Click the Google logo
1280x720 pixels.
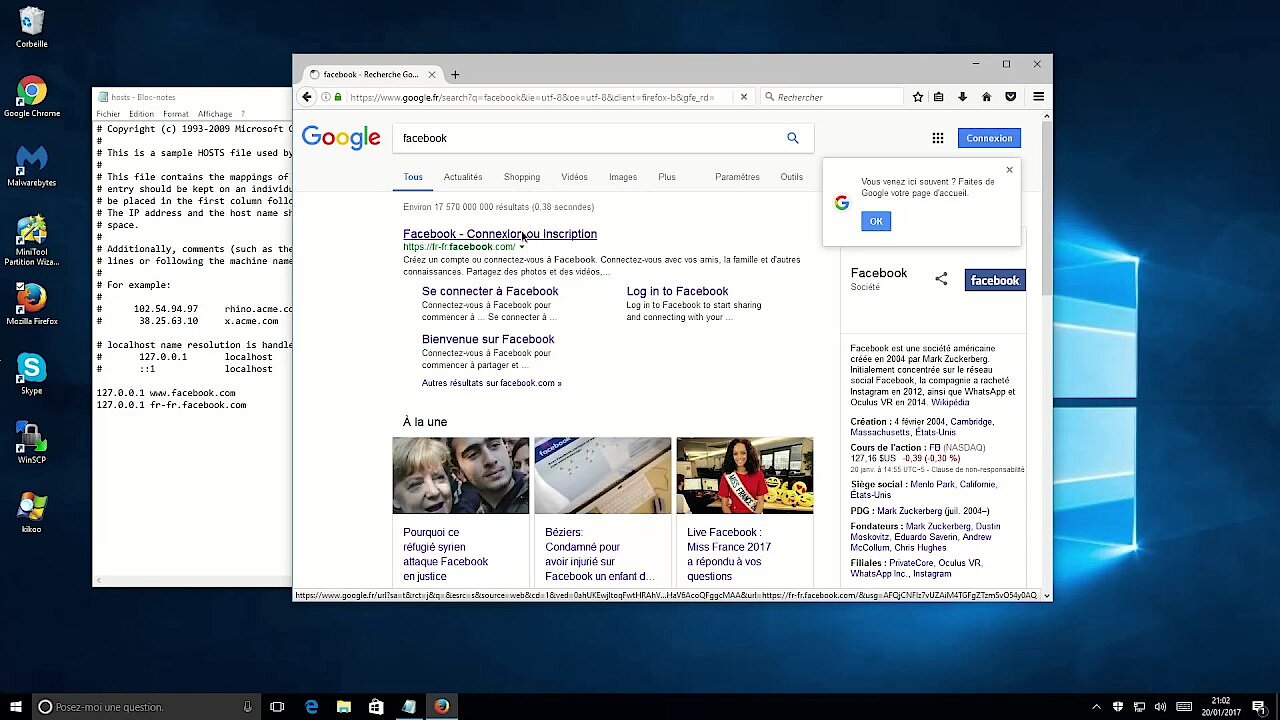click(341, 138)
